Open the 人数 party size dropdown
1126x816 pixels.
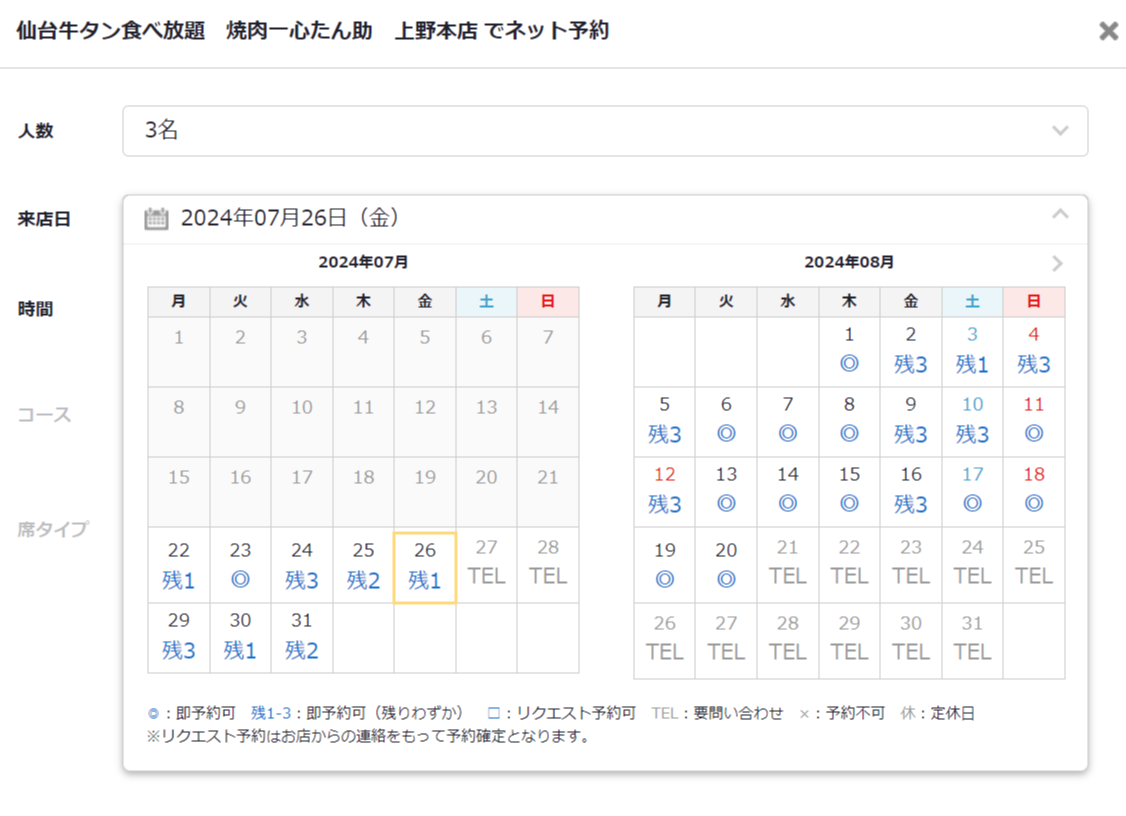coord(604,131)
